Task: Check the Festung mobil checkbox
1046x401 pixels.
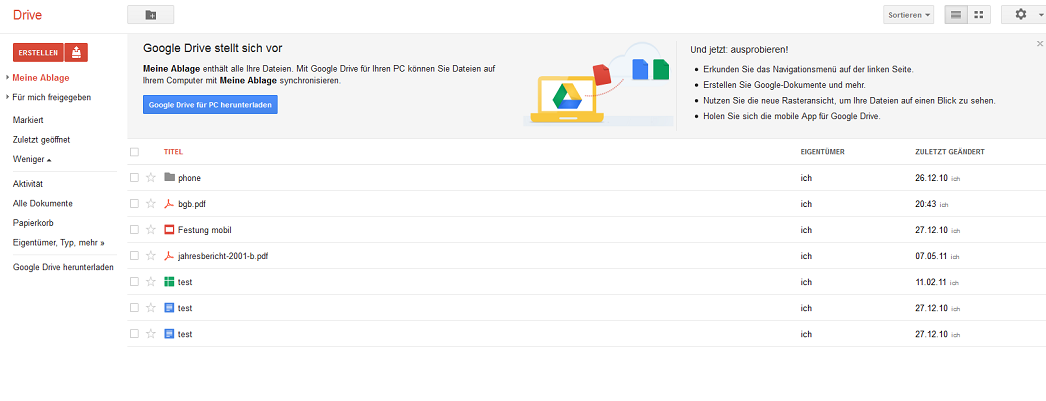Action: (x=135, y=230)
